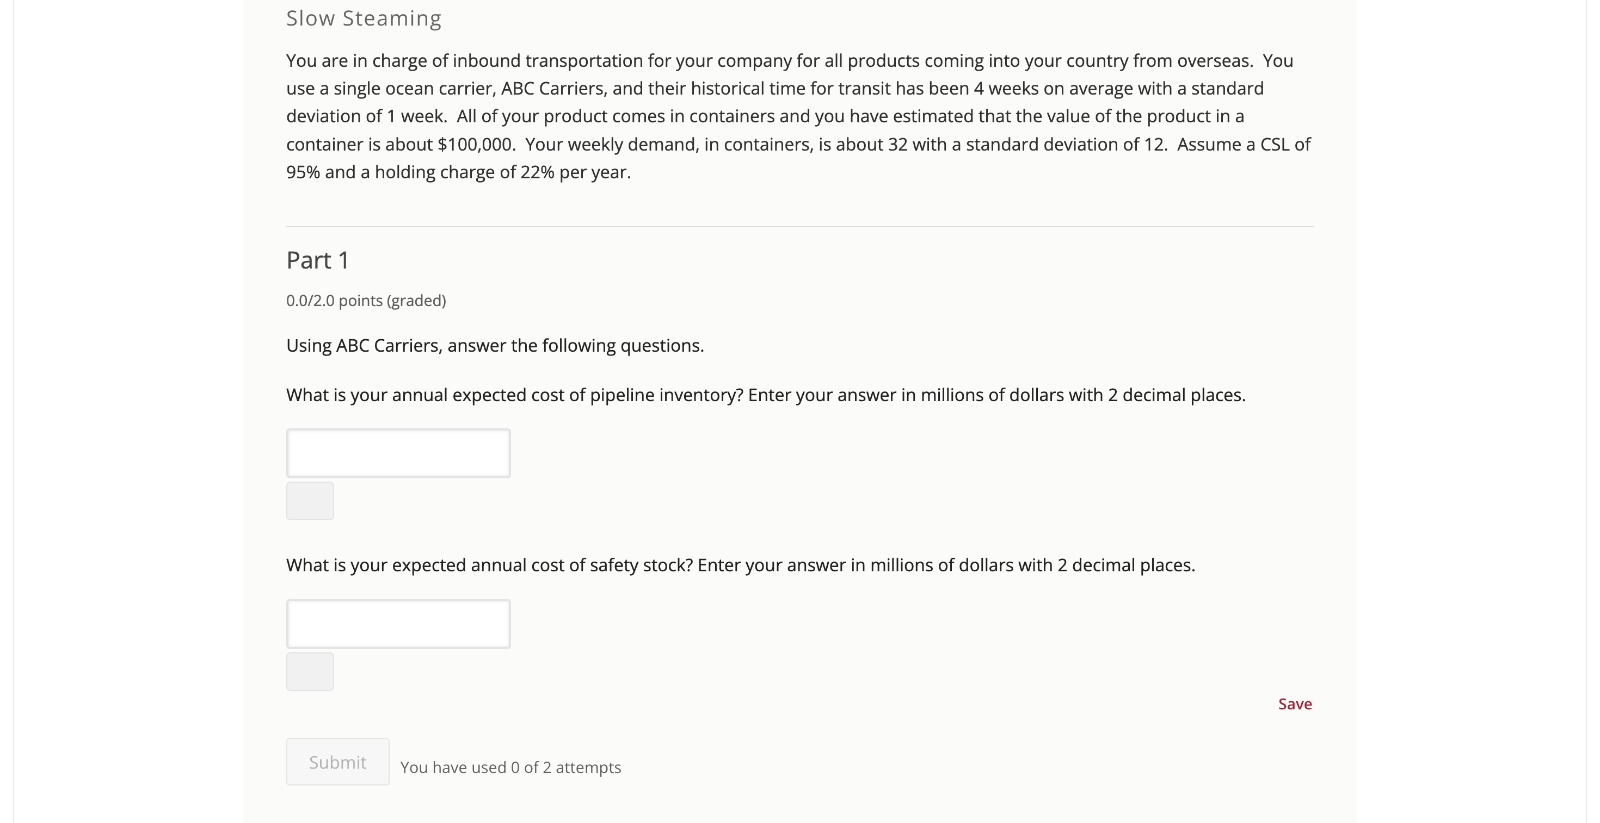Select the Slow Steaming problem title

[363, 18]
